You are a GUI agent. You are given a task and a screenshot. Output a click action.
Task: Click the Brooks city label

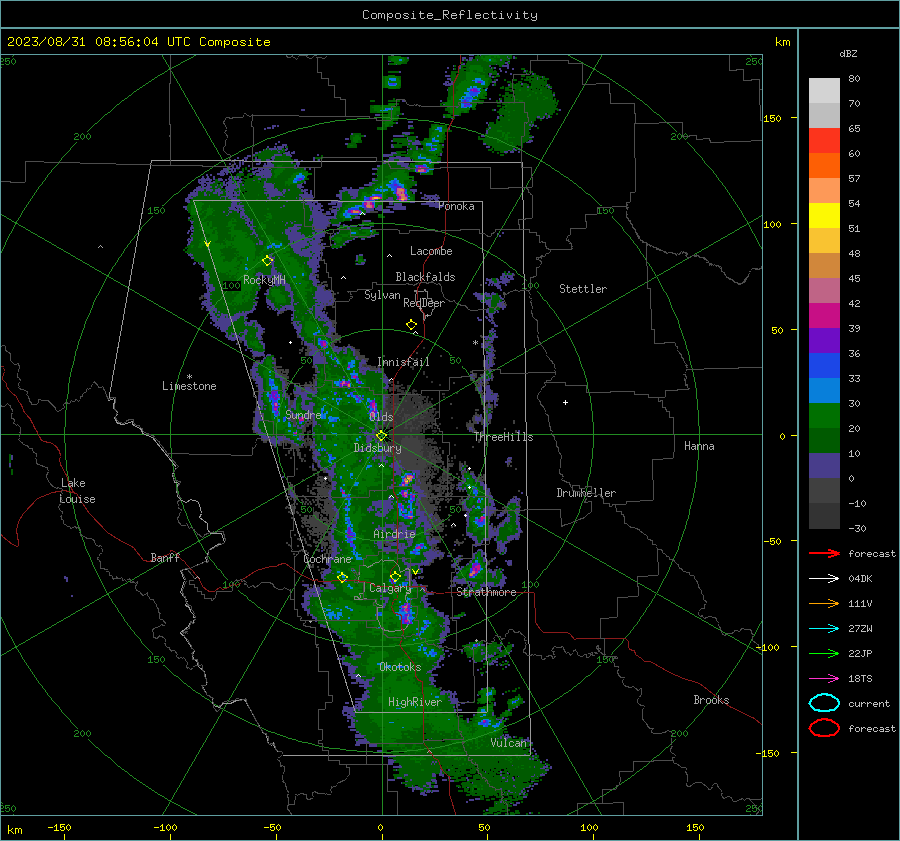tap(711, 700)
